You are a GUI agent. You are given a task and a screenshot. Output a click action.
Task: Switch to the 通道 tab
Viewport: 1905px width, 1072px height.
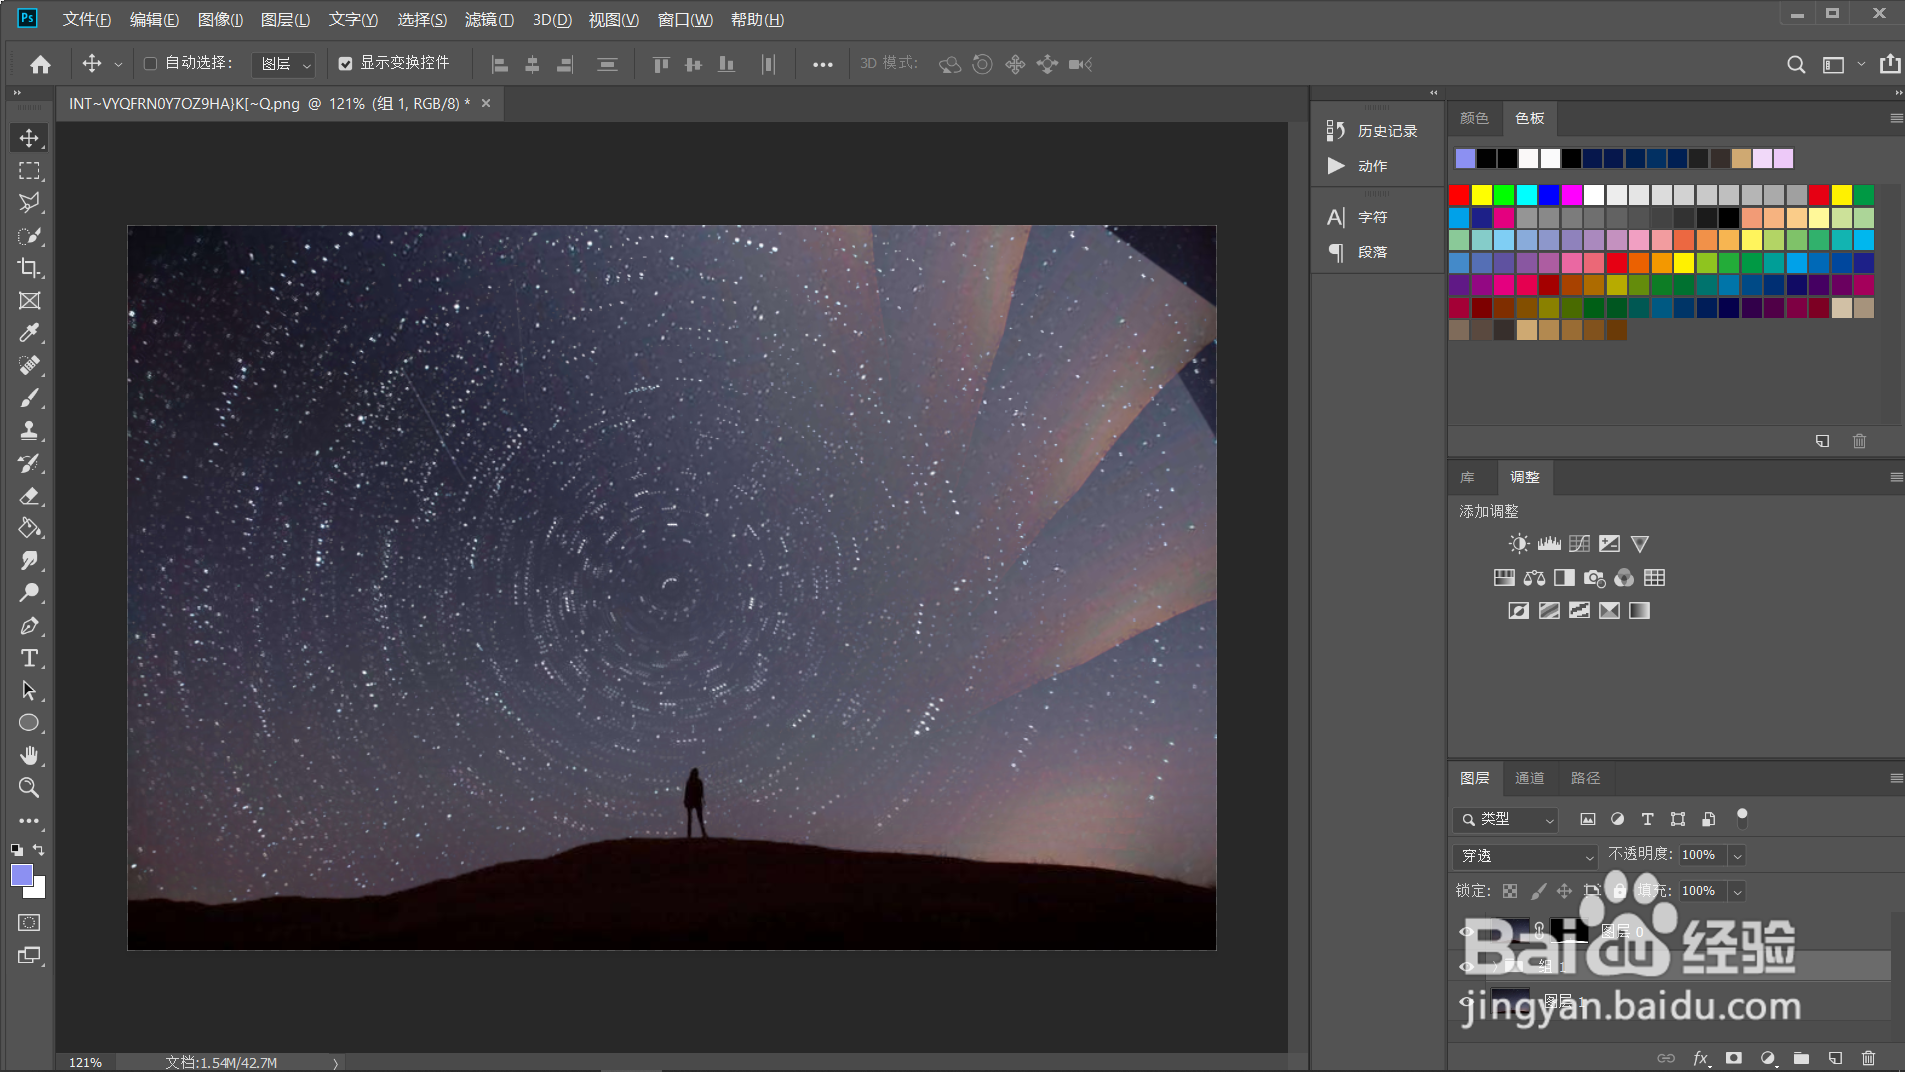(1529, 778)
